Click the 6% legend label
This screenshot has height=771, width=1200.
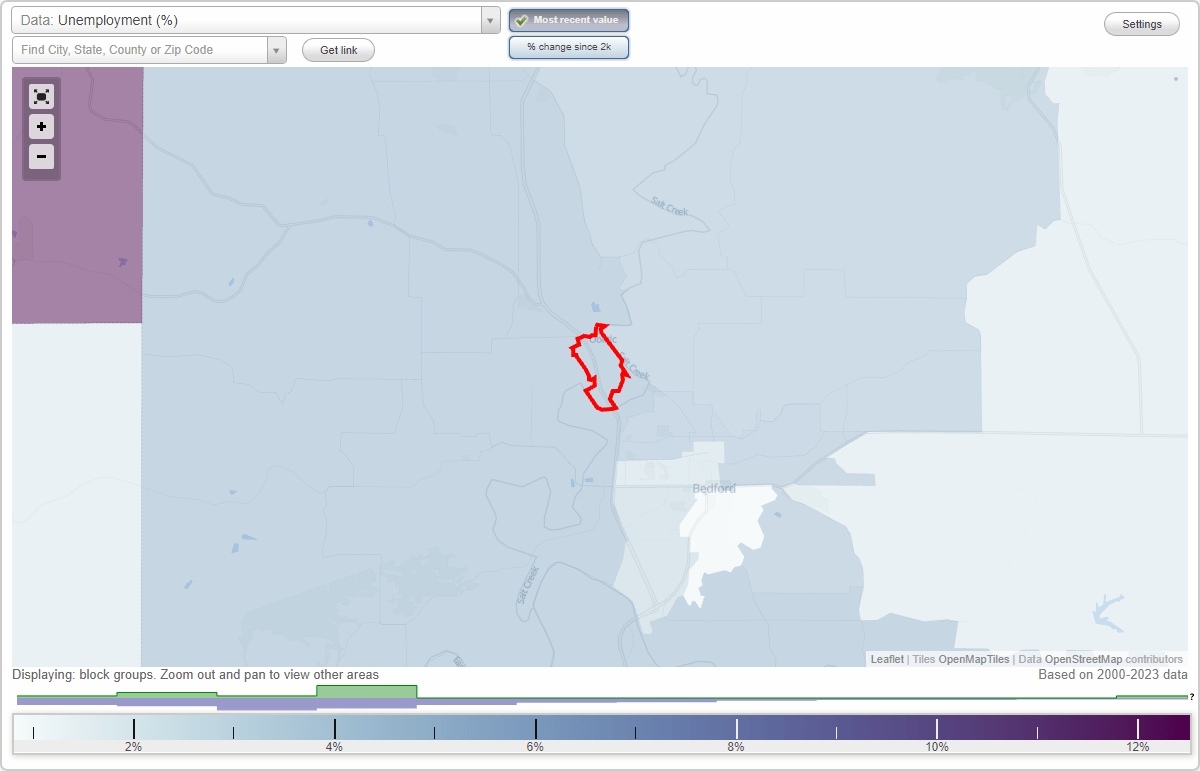click(x=535, y=747)
